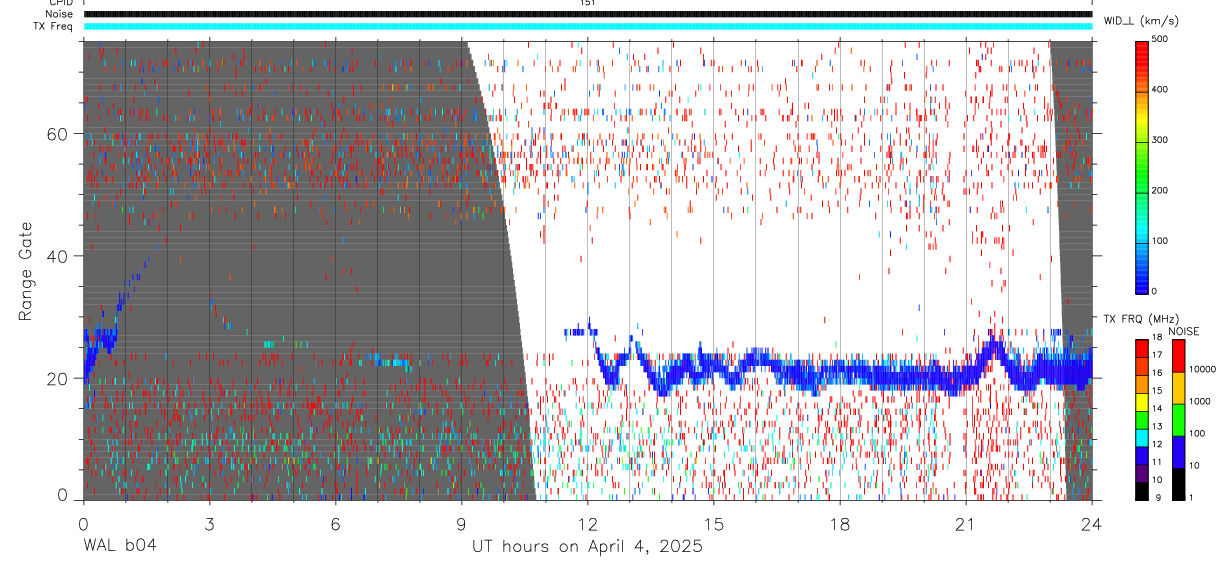Click the 14 tick on the TX FRQ legend
Image resolution: width=1228 pixels, height=567 pixels.
[1157, 408]
